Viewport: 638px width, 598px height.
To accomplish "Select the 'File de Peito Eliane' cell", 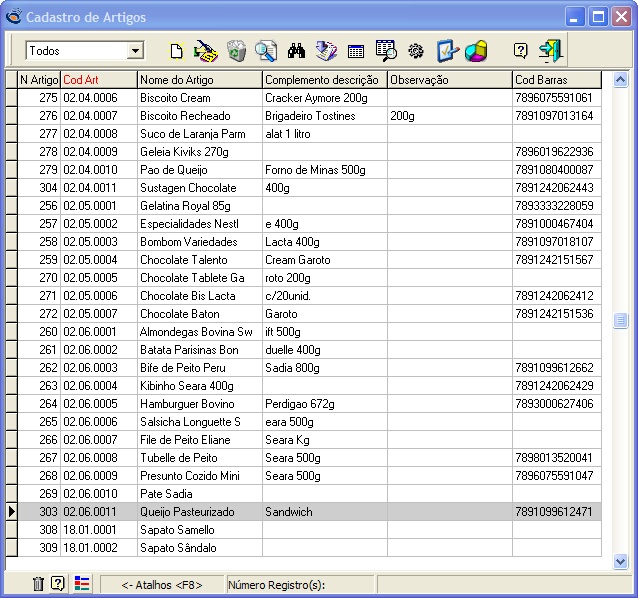I will click(200, 440).
